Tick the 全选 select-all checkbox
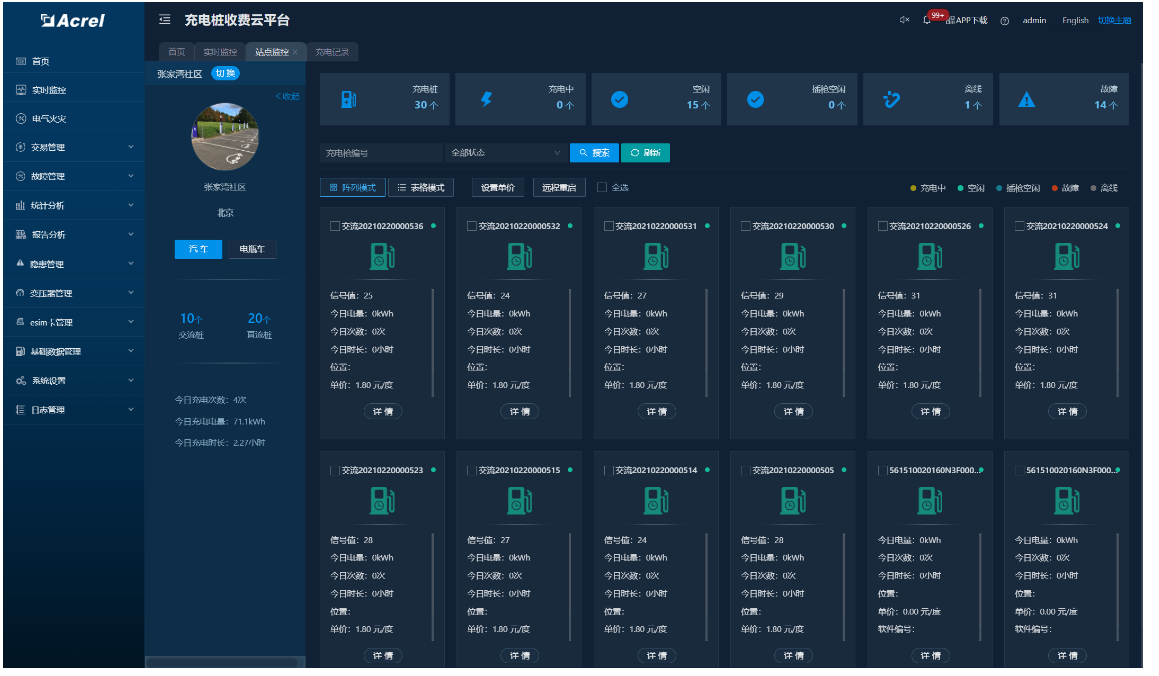Image resolution: width=1159 pixels, height=676 pixels. pos(602,187)
